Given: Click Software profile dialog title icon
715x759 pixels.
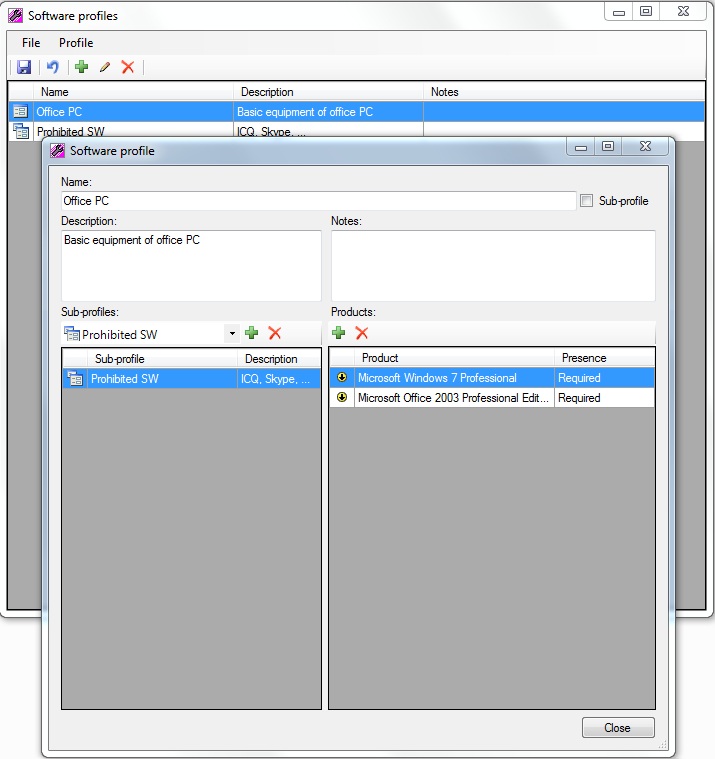Looking at the screenshot, I should pos(57,151).
